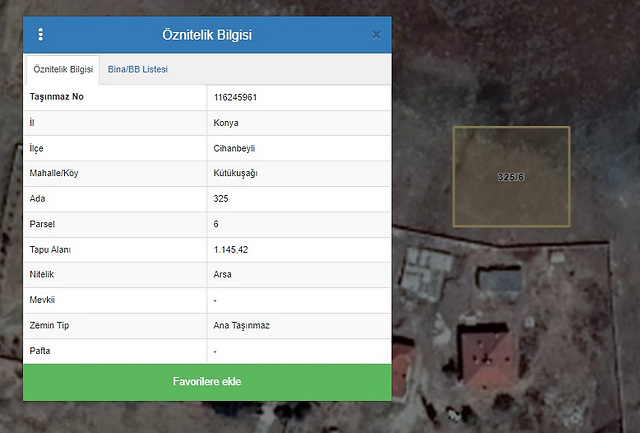Image resolution: width=640 pixels, height=433 pixels.
Task: Click the Mahalle/Köy row label
Action: coord(54,173)
